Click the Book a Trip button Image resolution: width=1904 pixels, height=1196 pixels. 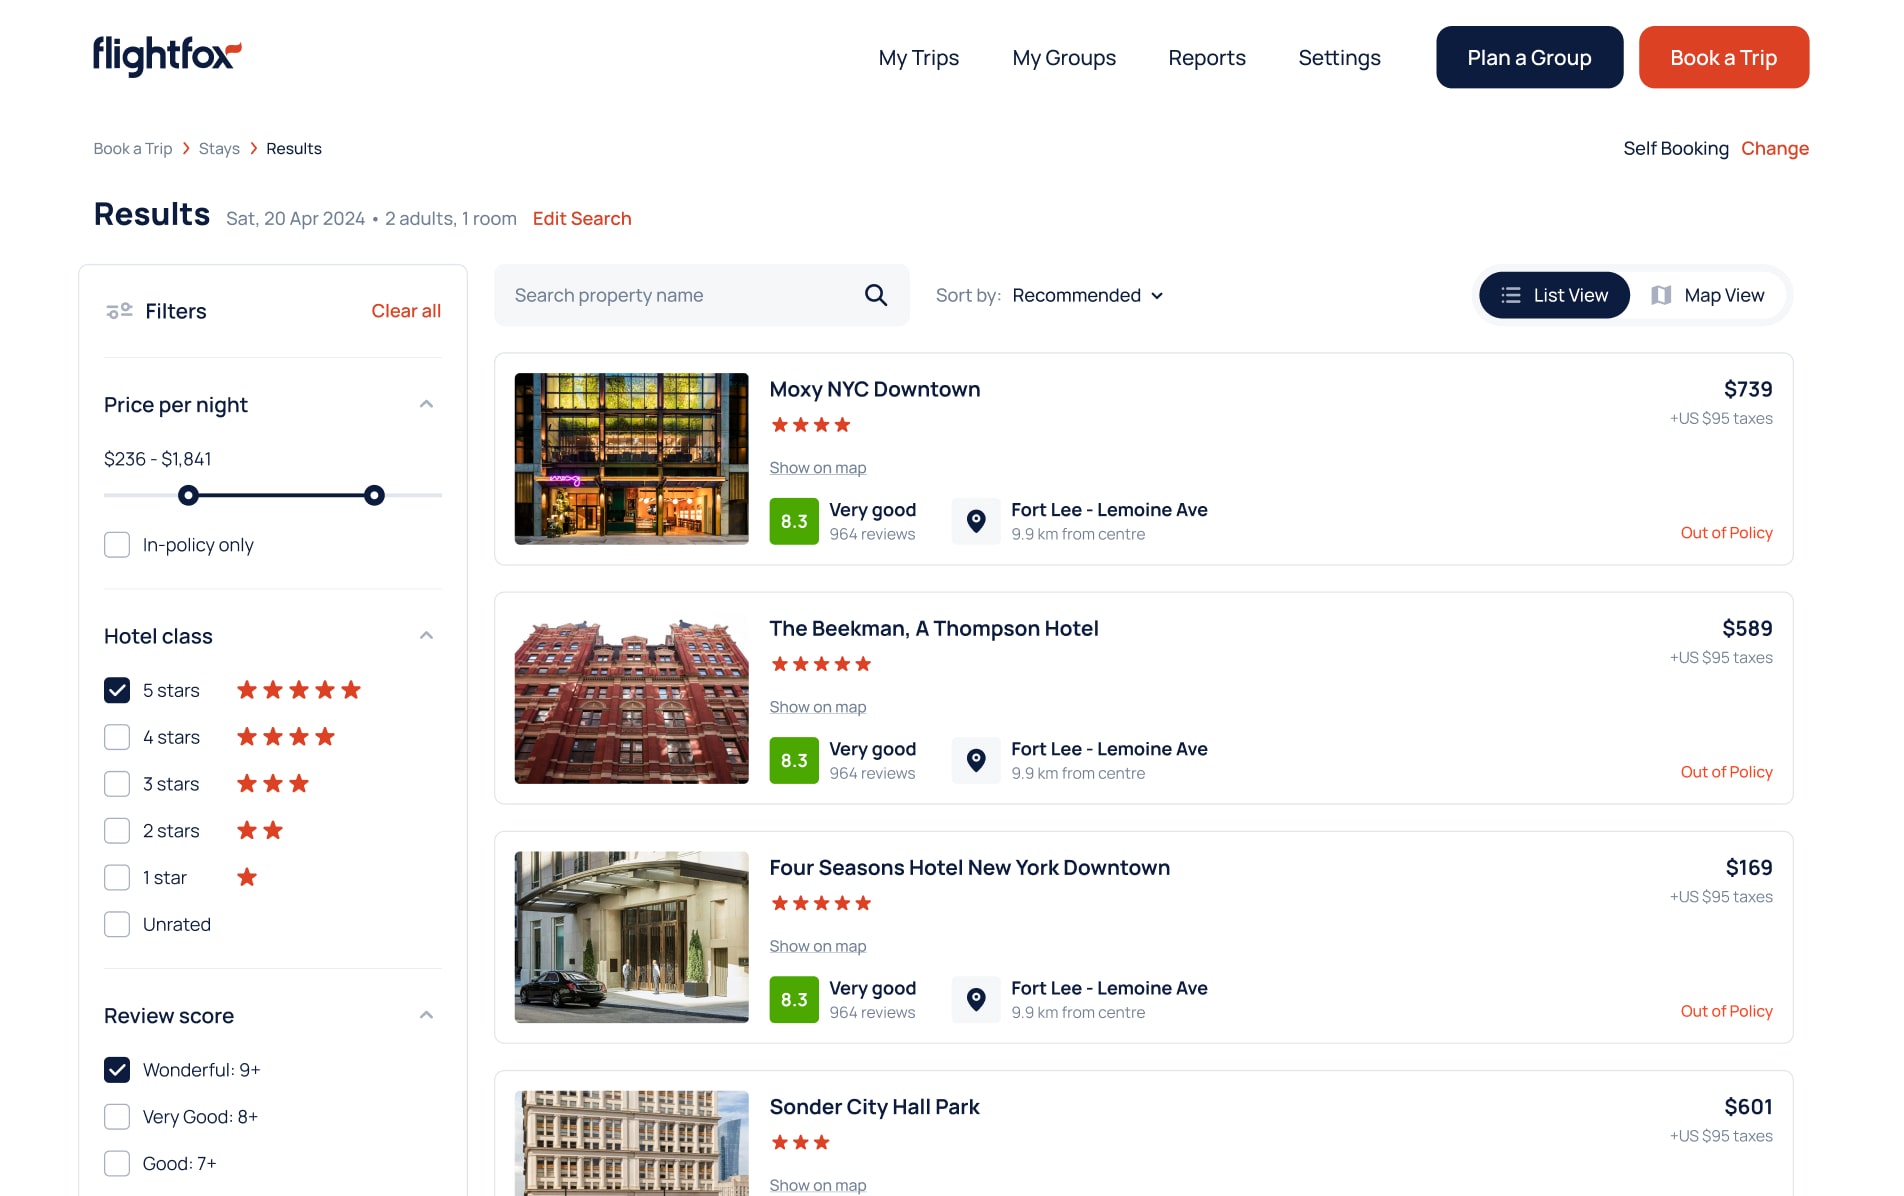[1723, 57]
